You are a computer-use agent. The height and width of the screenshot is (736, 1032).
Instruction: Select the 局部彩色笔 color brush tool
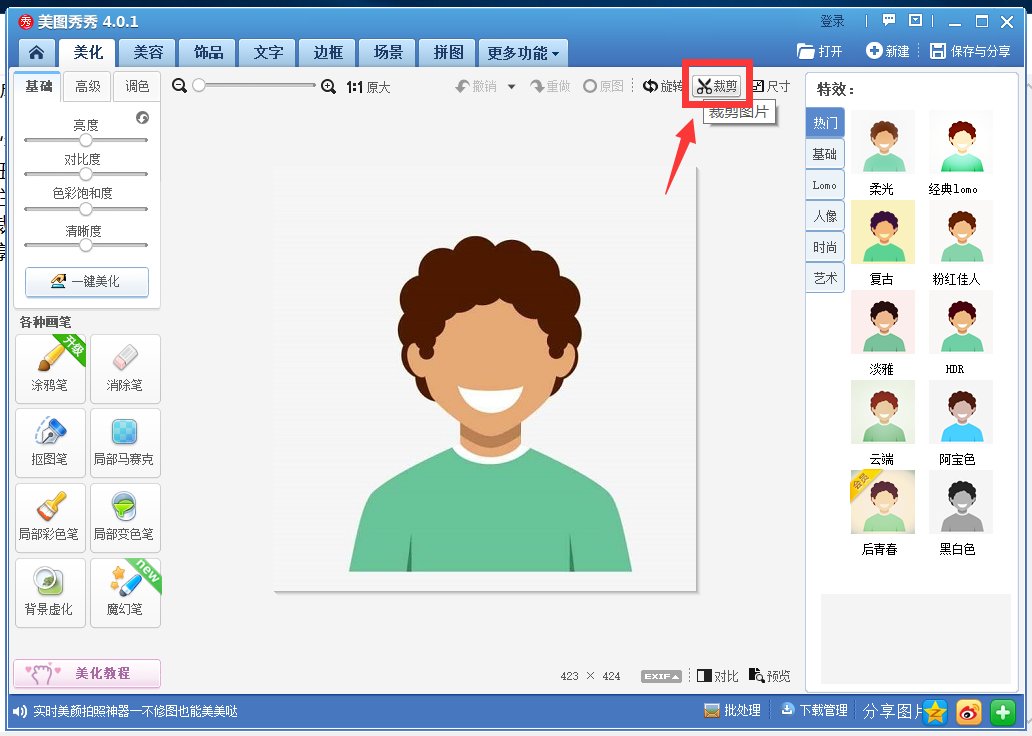tap(50, 518)
